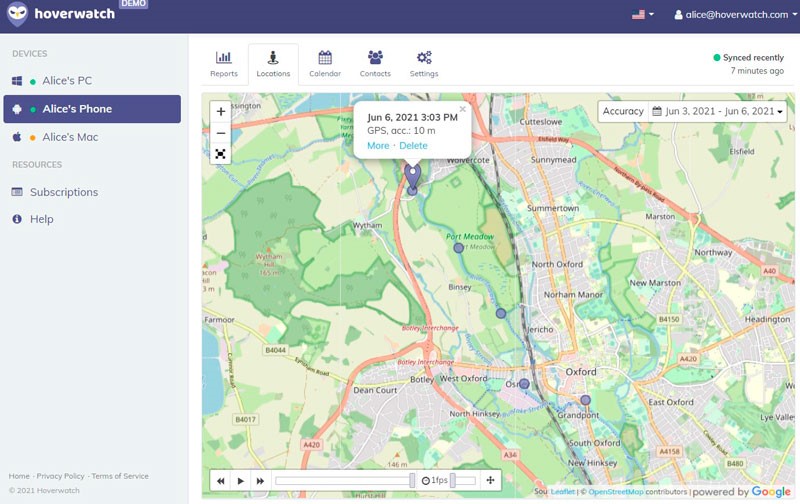Open the Jun 3 - Jun 6 date range picker
This screenshot has height=504, width=800.
tap(717, 111)
